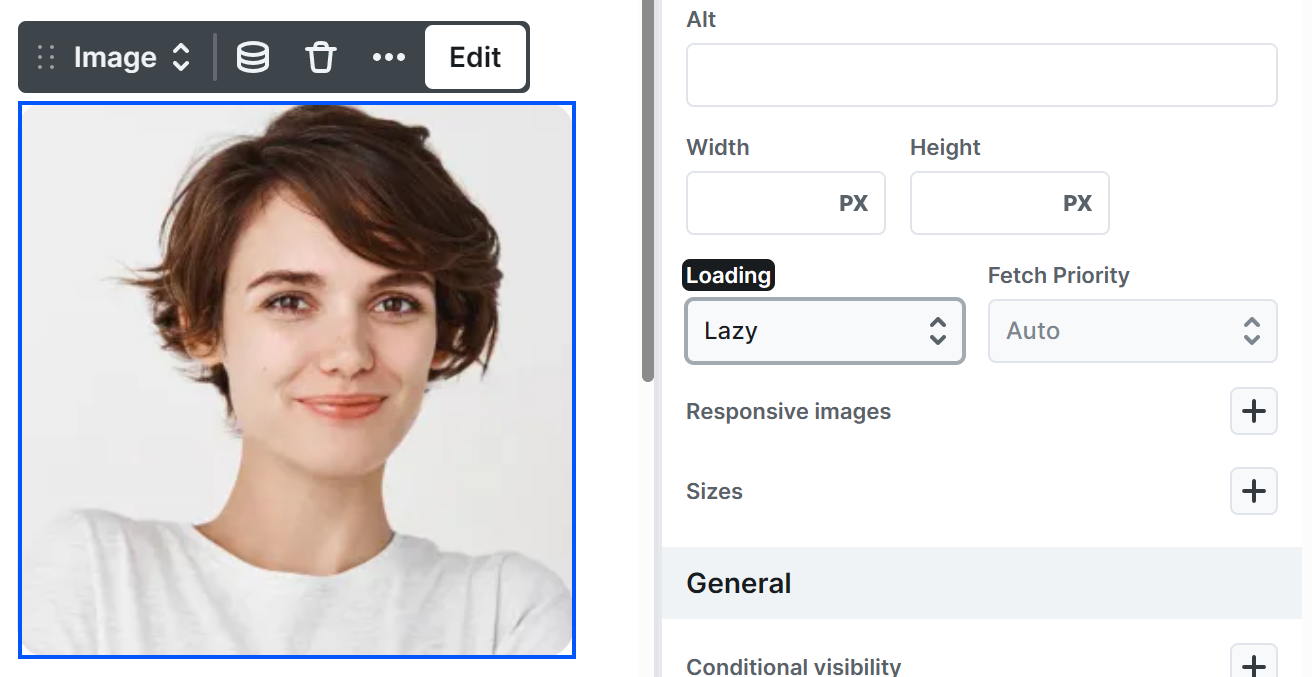Click the dynamic data database icon

click(252, 58)
